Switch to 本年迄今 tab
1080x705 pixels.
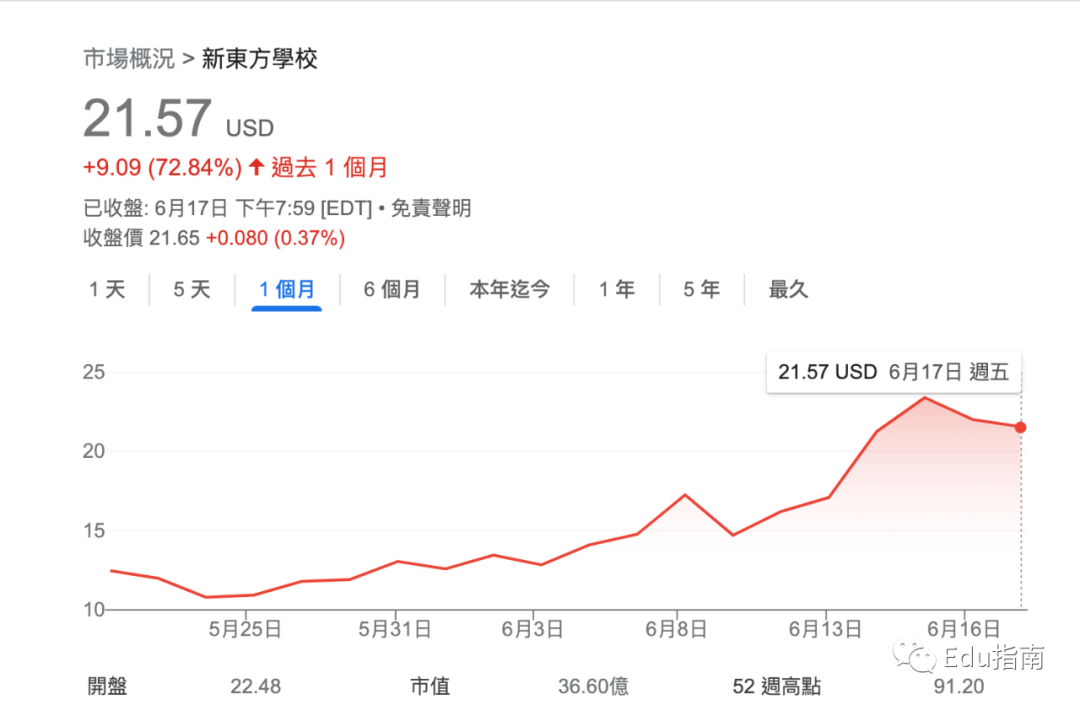point(510,289)
